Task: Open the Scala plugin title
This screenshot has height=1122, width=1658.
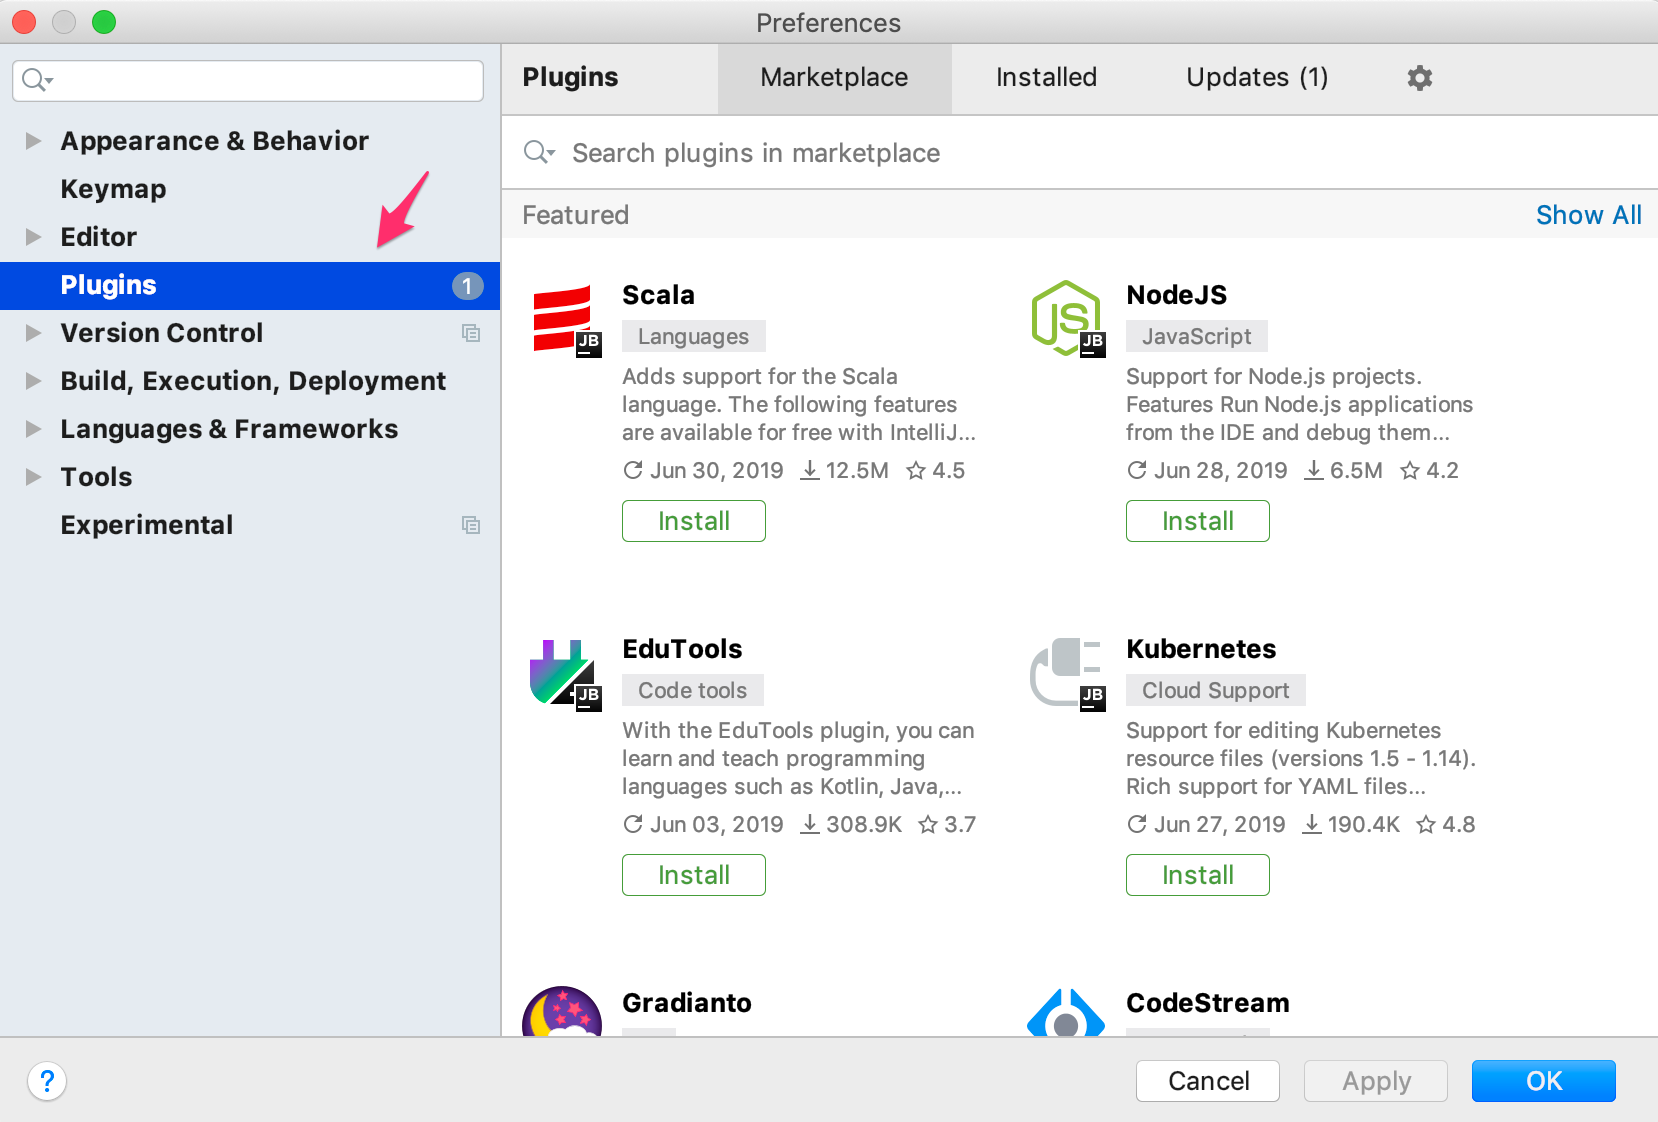Action: pyautogui.click(x=658, y=295)
